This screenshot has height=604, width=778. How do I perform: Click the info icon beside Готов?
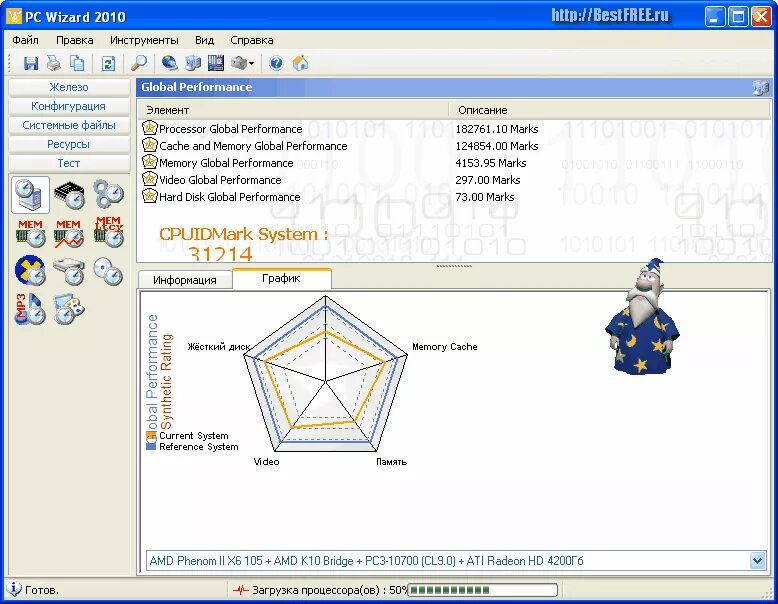click(x=13, y=589)
